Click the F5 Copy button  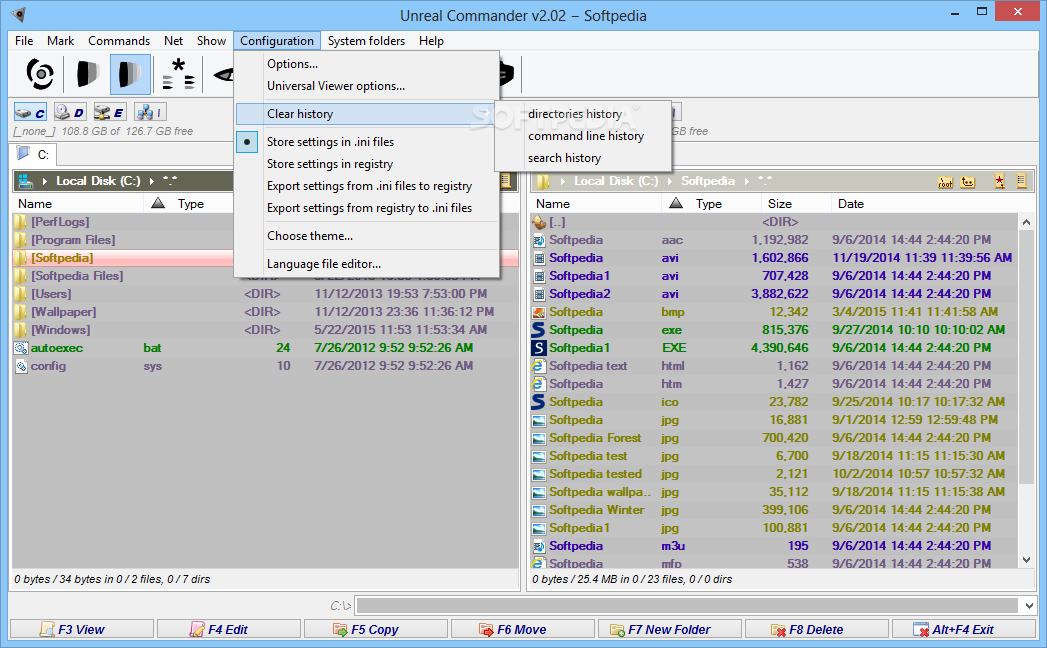(x=375, y=629)
